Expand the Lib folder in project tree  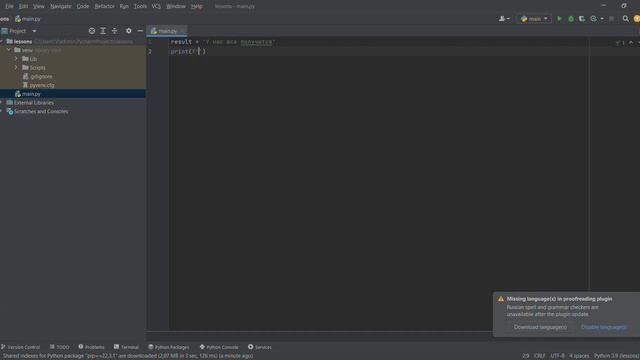pyautogui.click(x=16, y=59)
